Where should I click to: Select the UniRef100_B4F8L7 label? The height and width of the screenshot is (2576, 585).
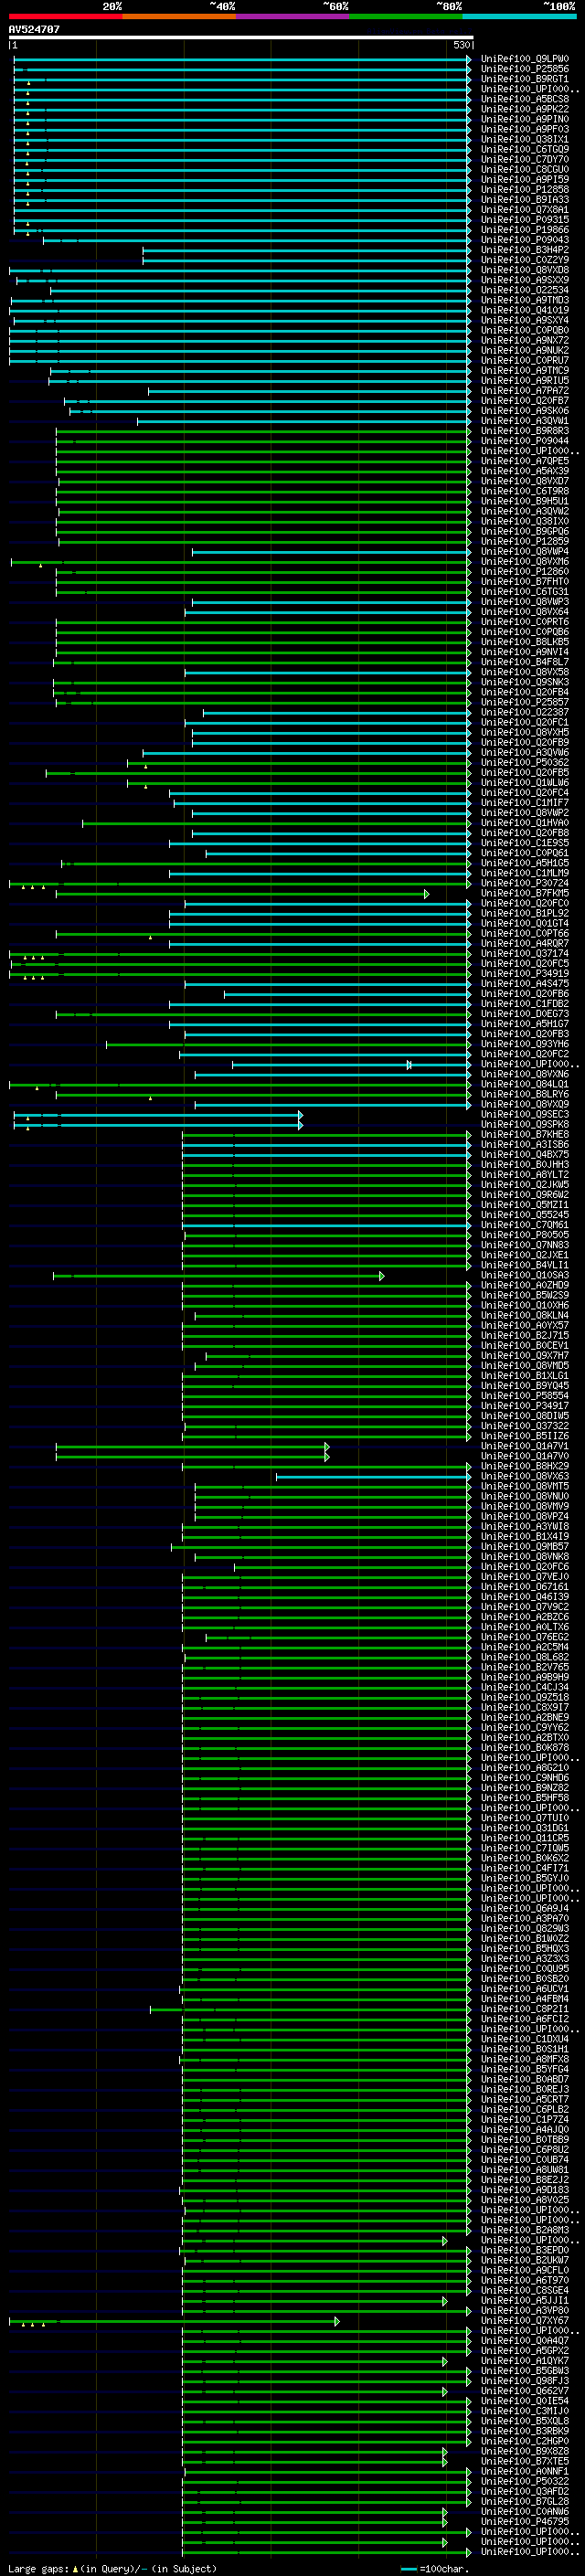pyautogui.click(x=524, y=662)
